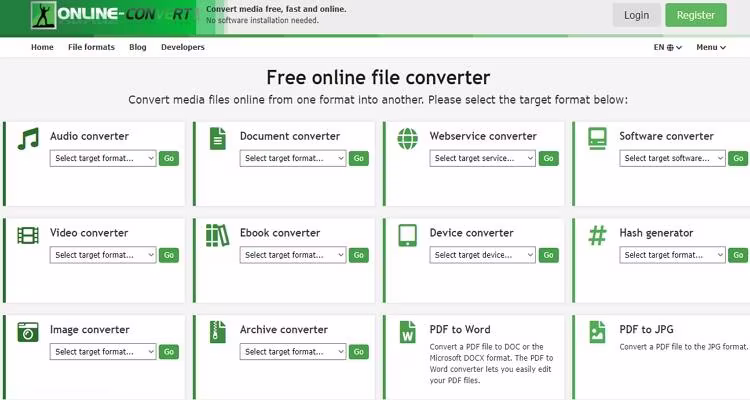
Task: Click the Video converter heading
Action: (89, 233)
